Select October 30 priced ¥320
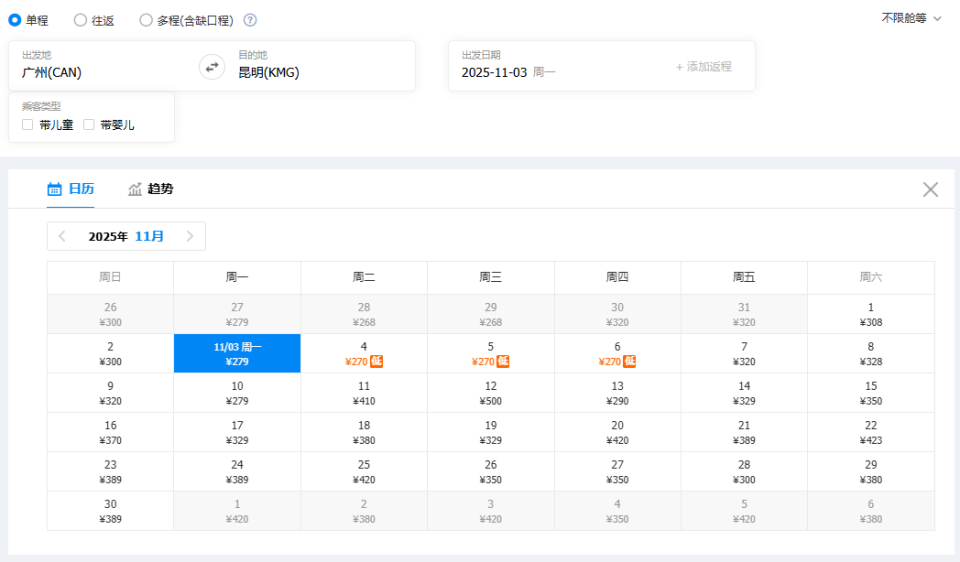This screenshot has width=960, height=562. [617, 314]
